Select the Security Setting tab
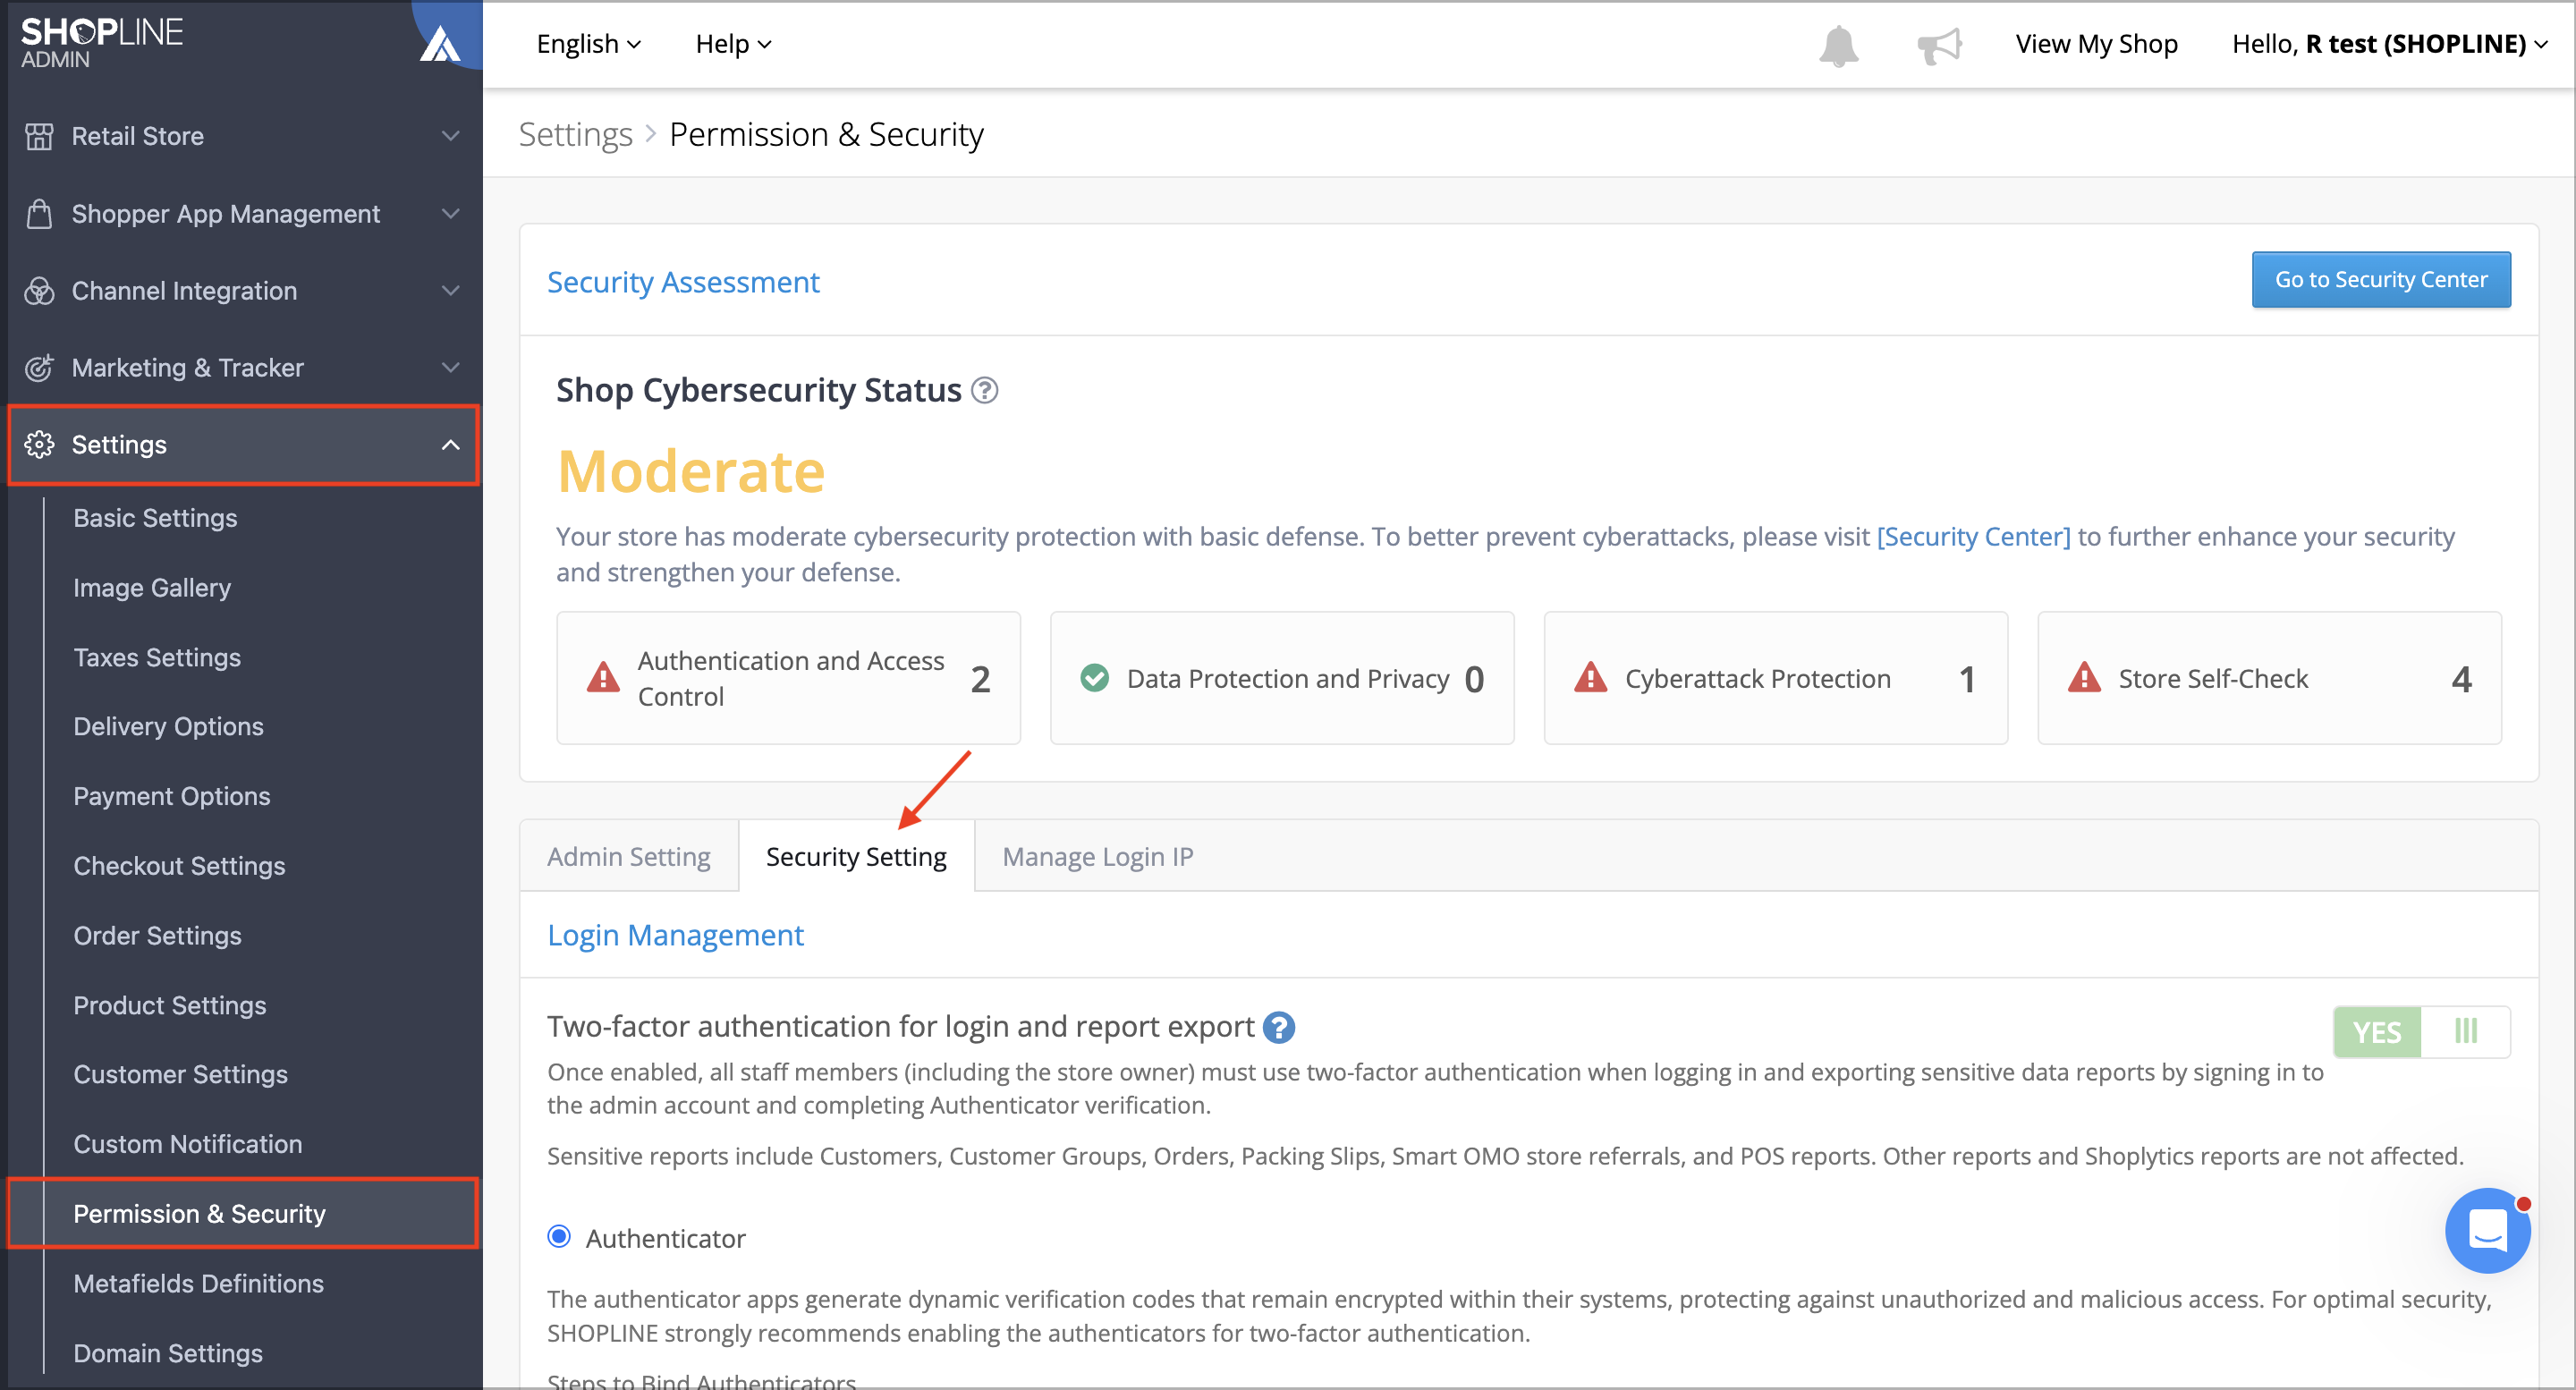The image size is (2576, 1390). coord(856,857)
